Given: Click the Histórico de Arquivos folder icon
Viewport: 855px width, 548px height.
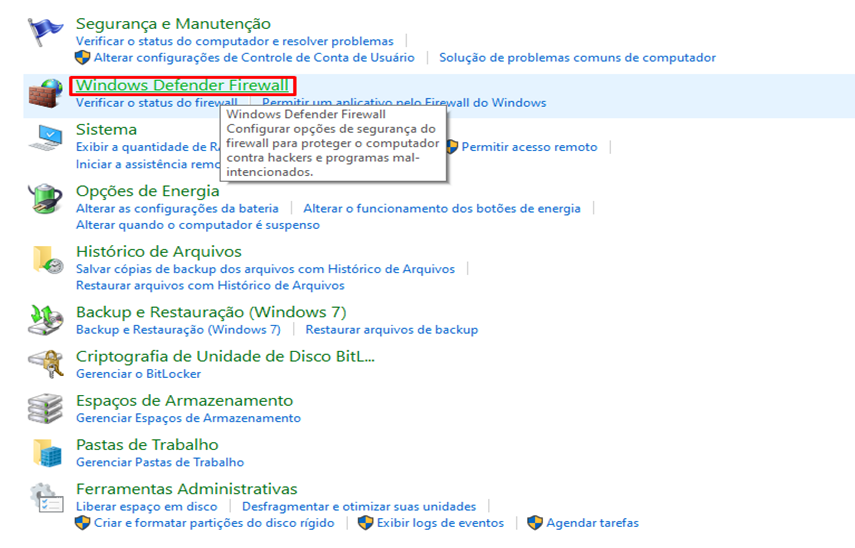Looking at the screenshot, I should coord(47,260).
